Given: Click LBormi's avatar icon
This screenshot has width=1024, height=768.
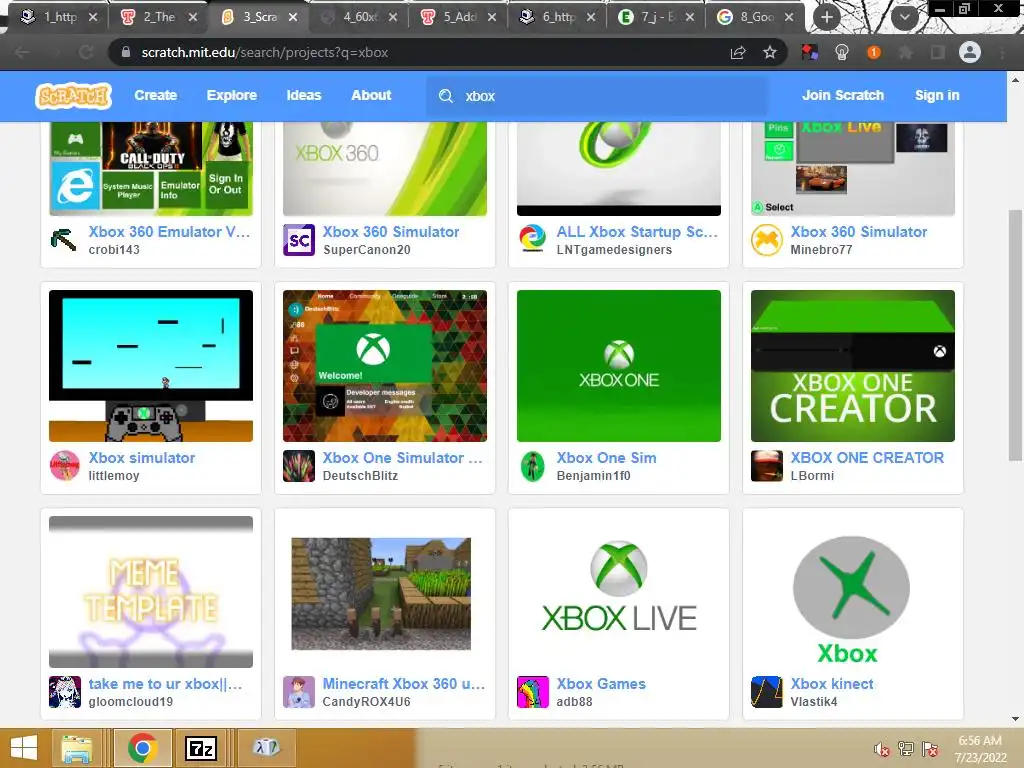Looking at the screenshot, I should (x=767, y=466).
